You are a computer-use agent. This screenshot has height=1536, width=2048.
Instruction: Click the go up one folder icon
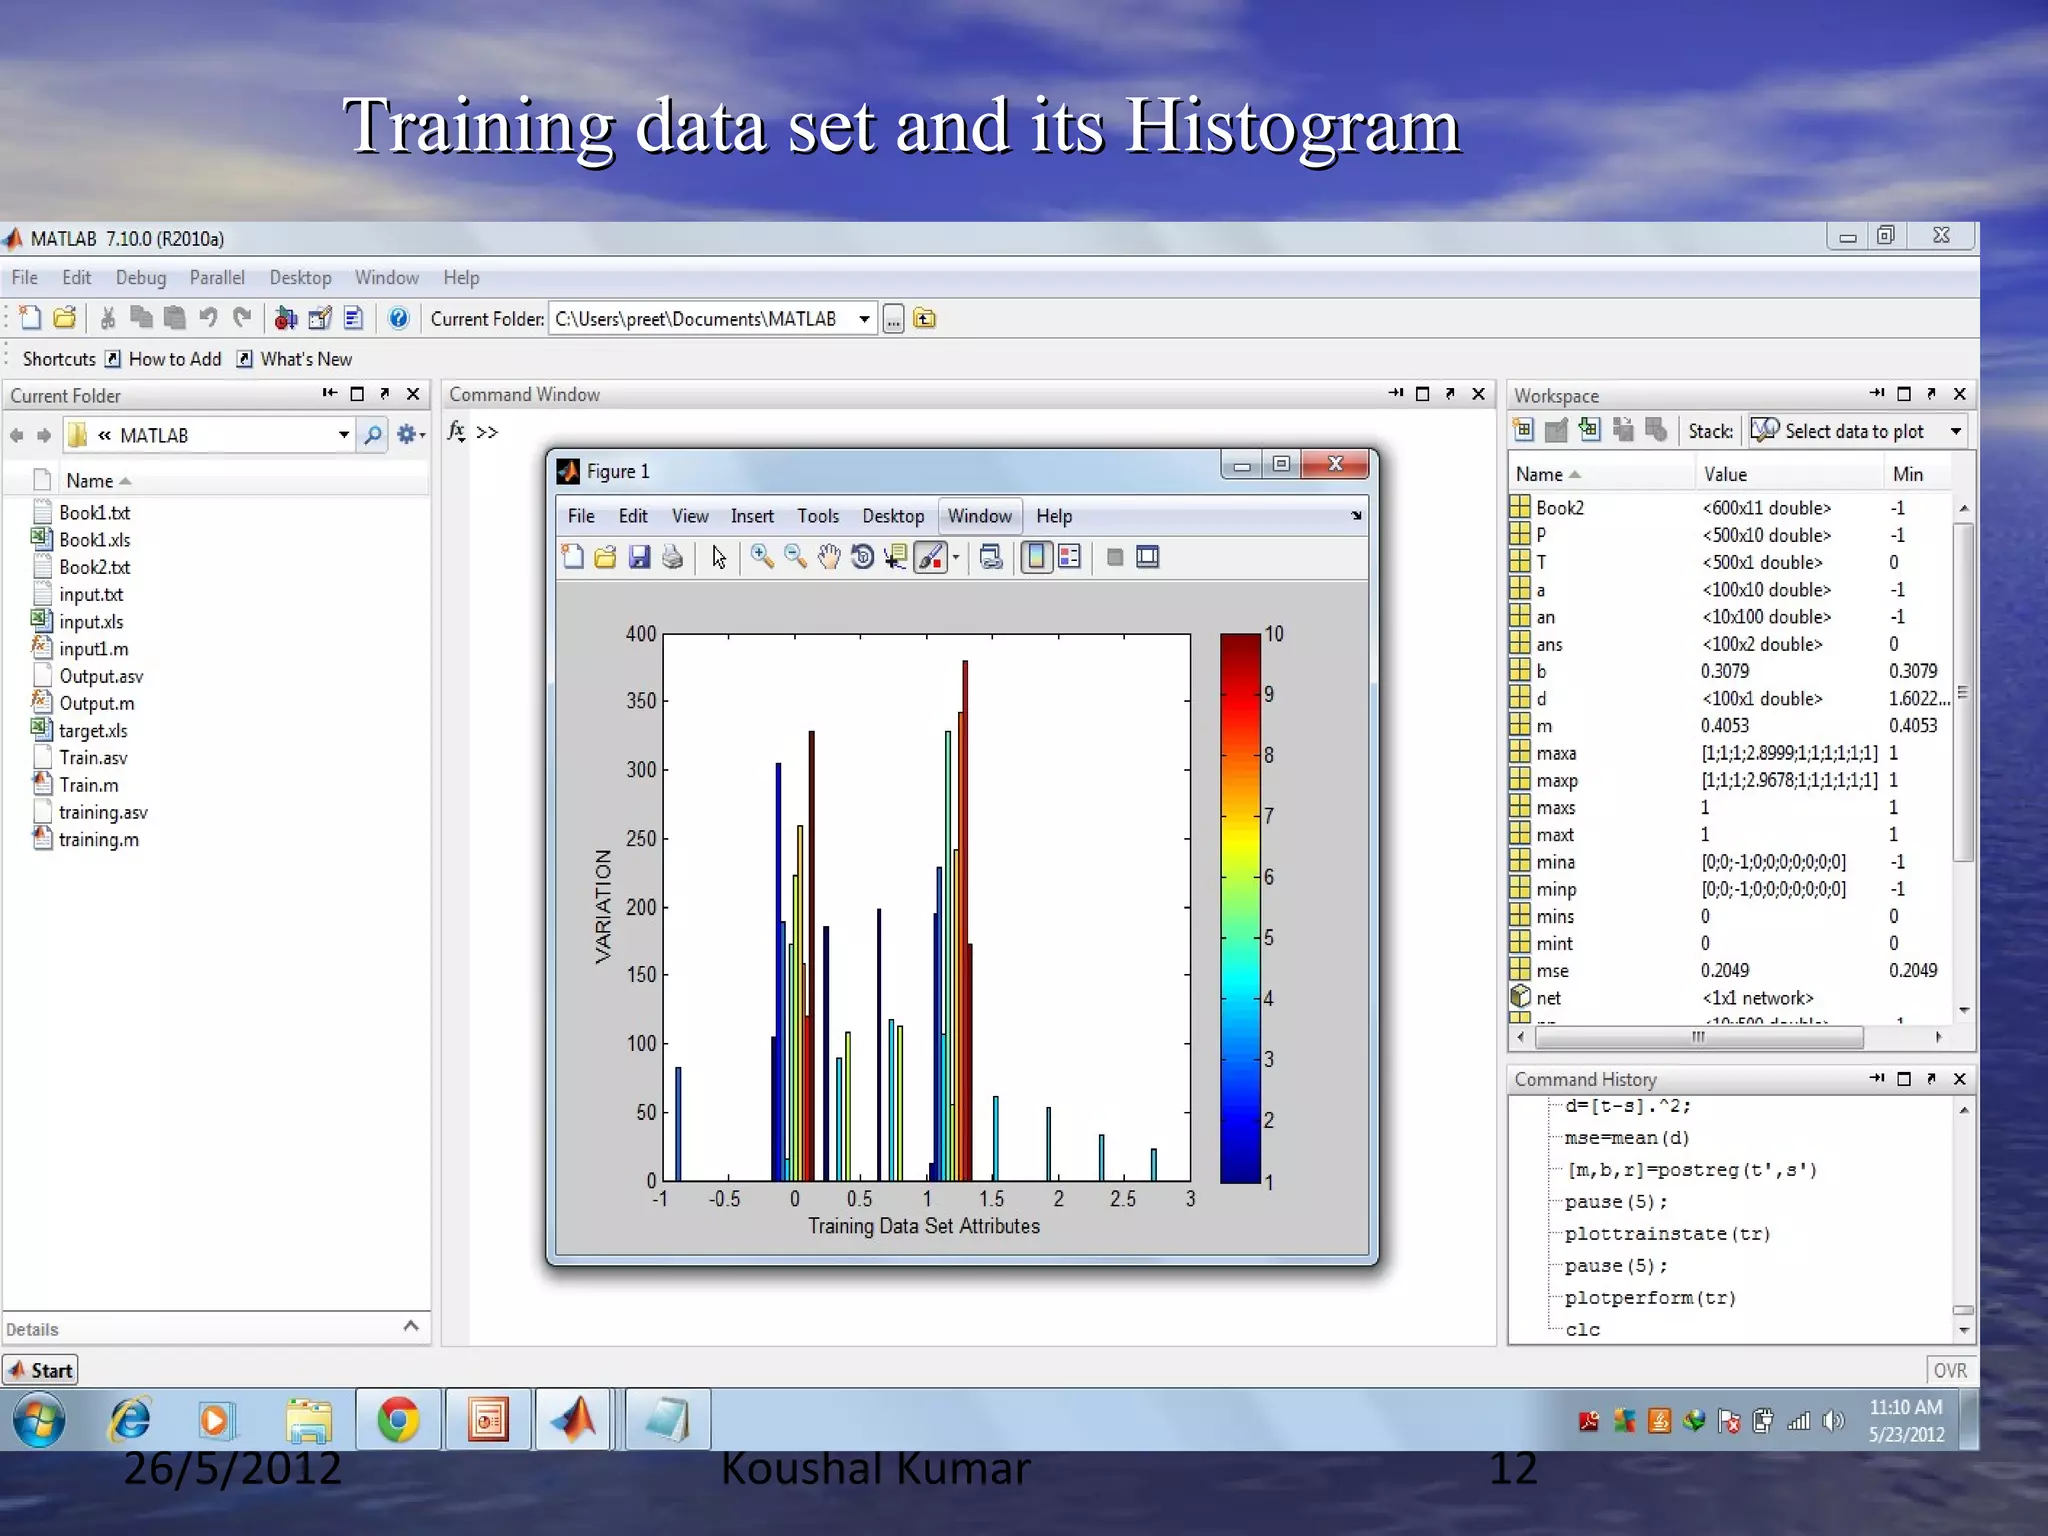coord(925,319)
